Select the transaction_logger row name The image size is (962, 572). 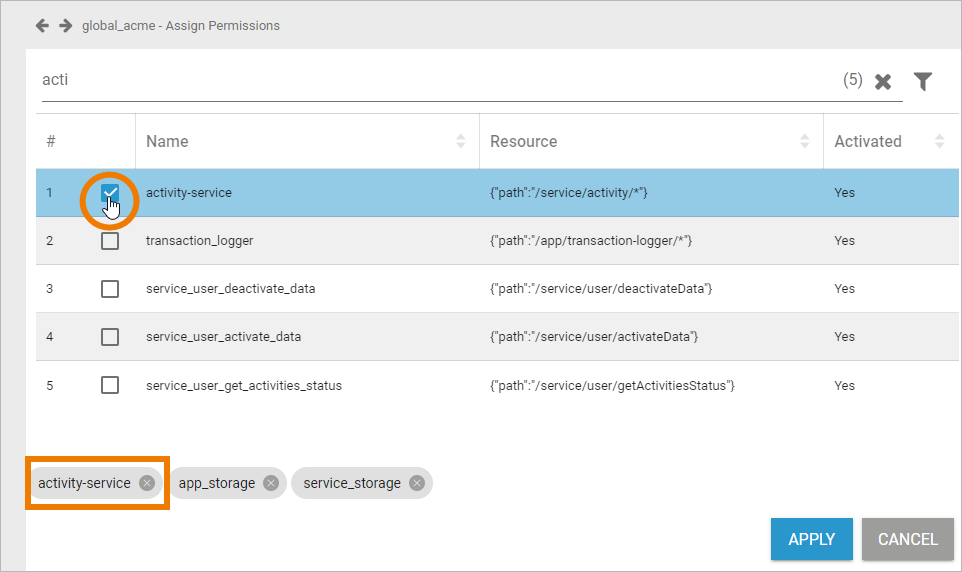click(x=199, y=241)
